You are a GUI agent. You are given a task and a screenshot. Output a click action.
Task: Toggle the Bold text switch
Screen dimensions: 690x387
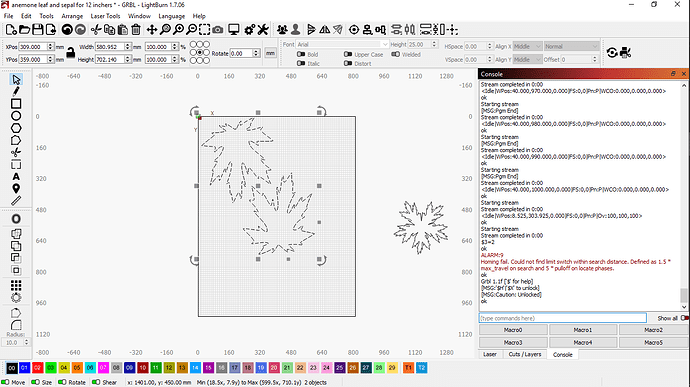[x=301, y=54]
